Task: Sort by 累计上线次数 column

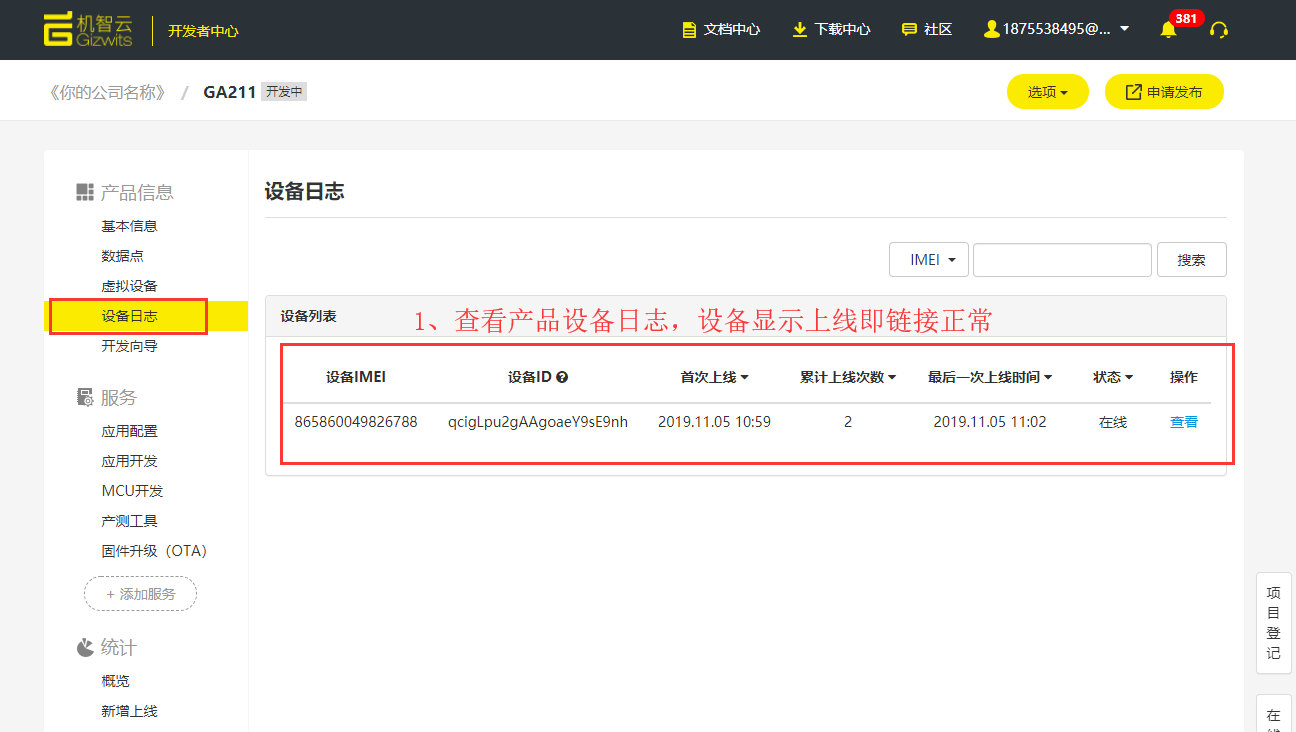Action: (x=847, y=378)
